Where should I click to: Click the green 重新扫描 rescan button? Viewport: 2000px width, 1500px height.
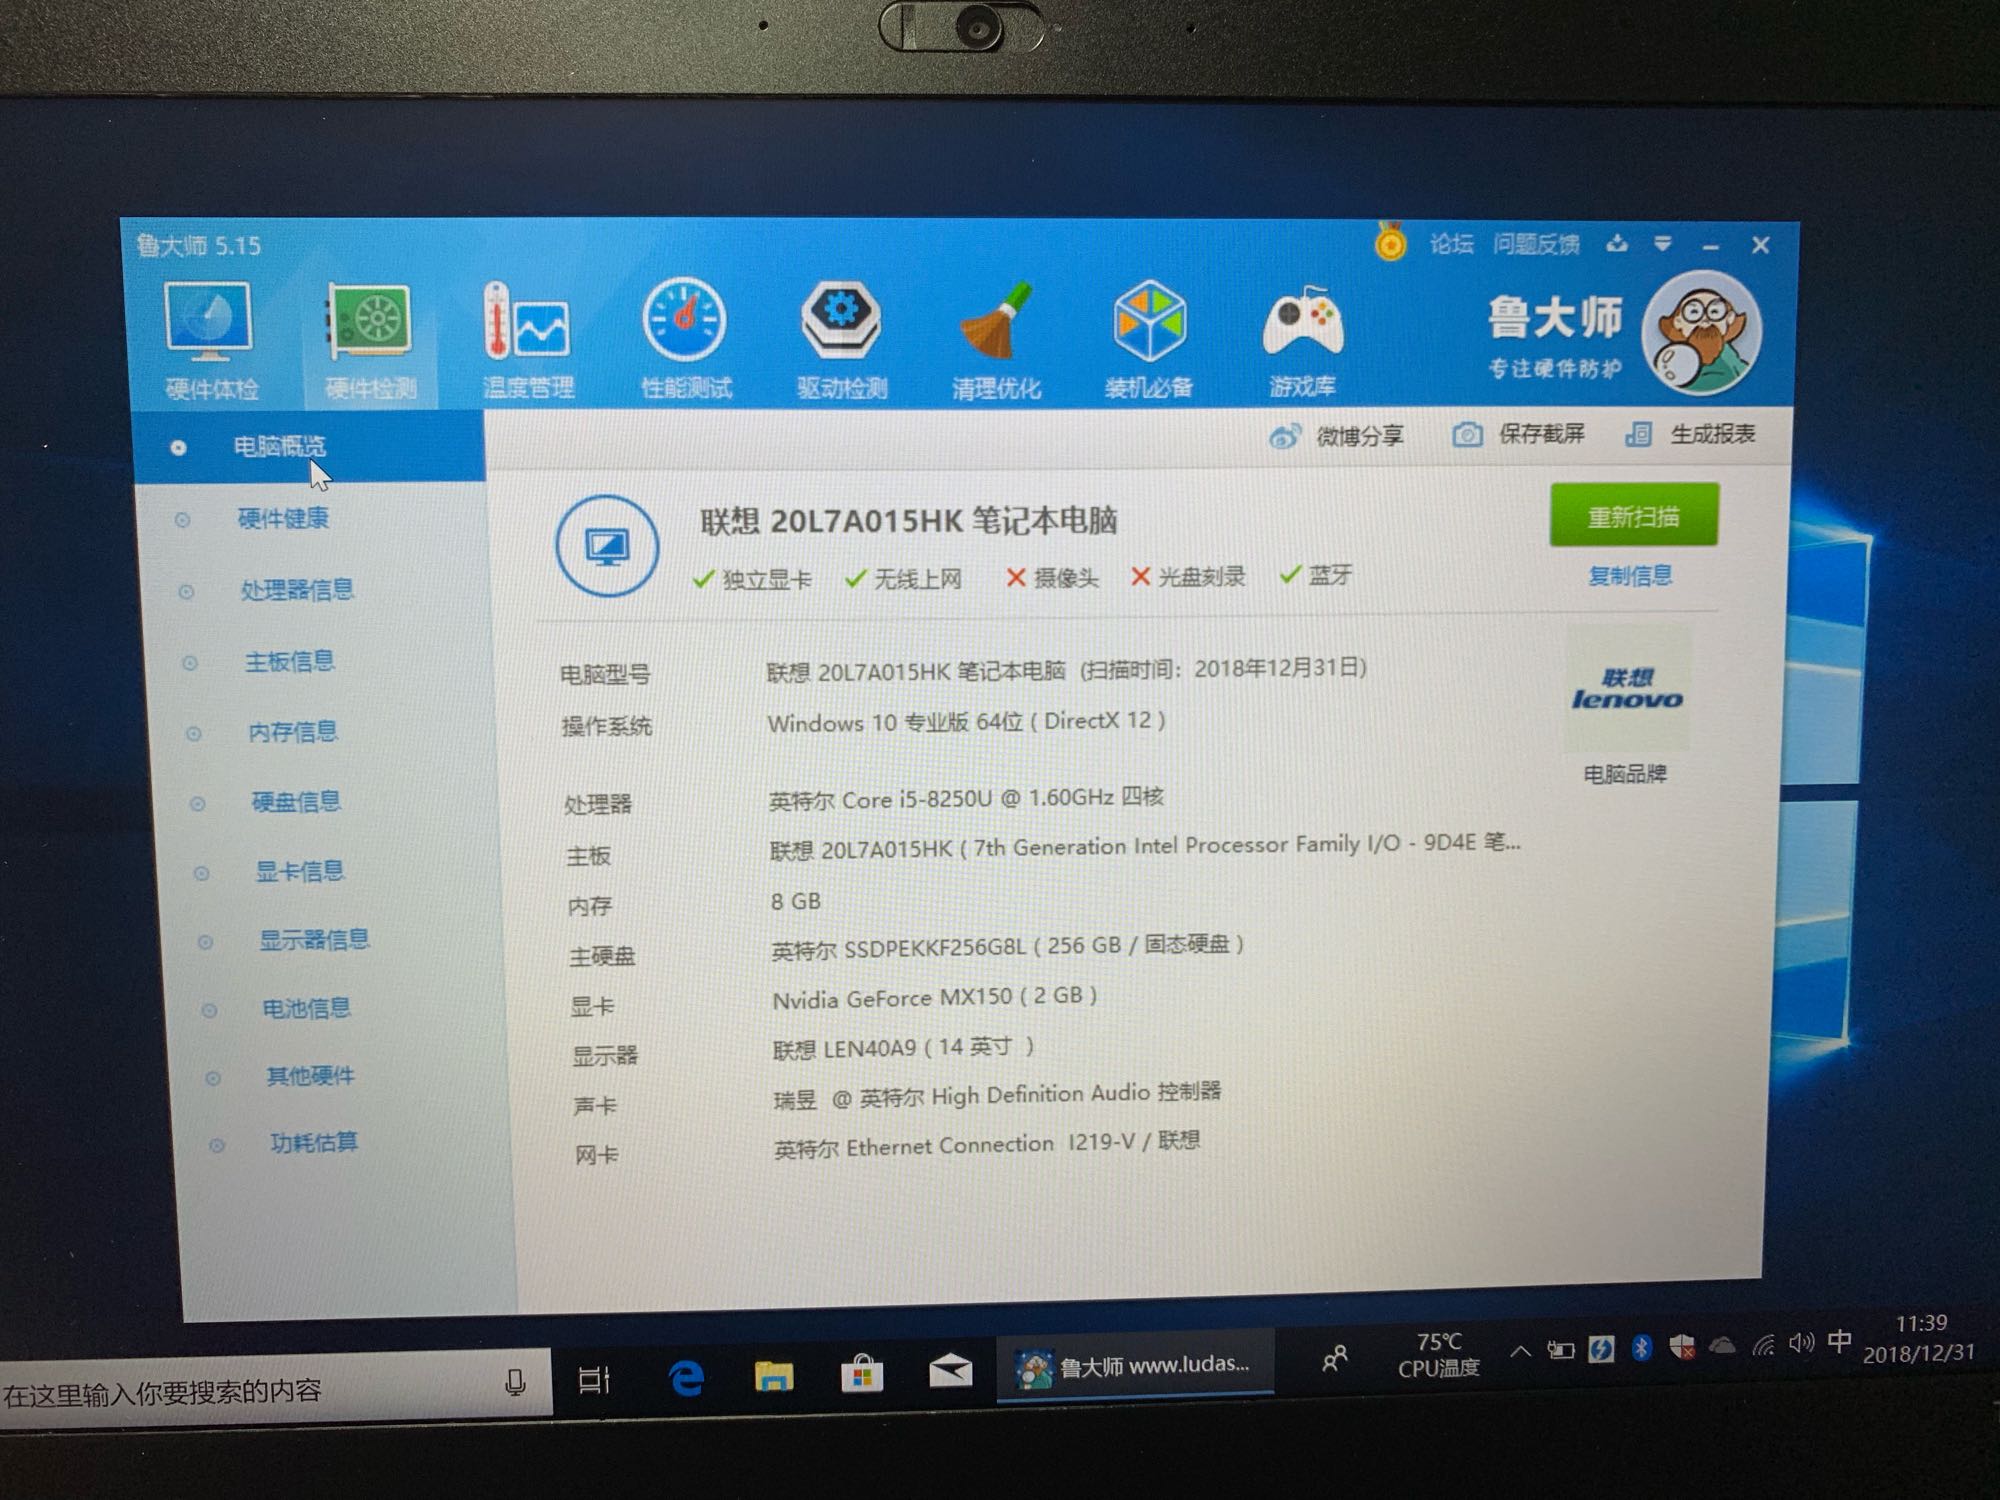1633,516
